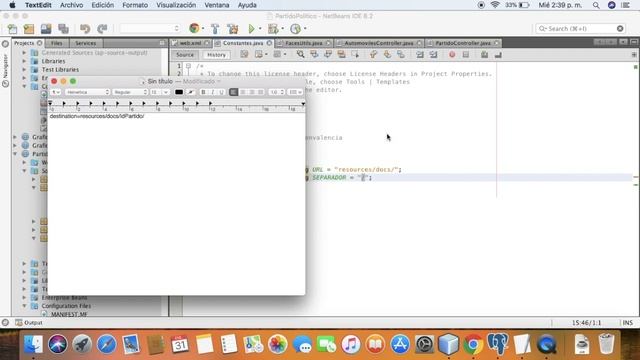
Task: Click Profile Project clock icon
Action: [295, 29]
